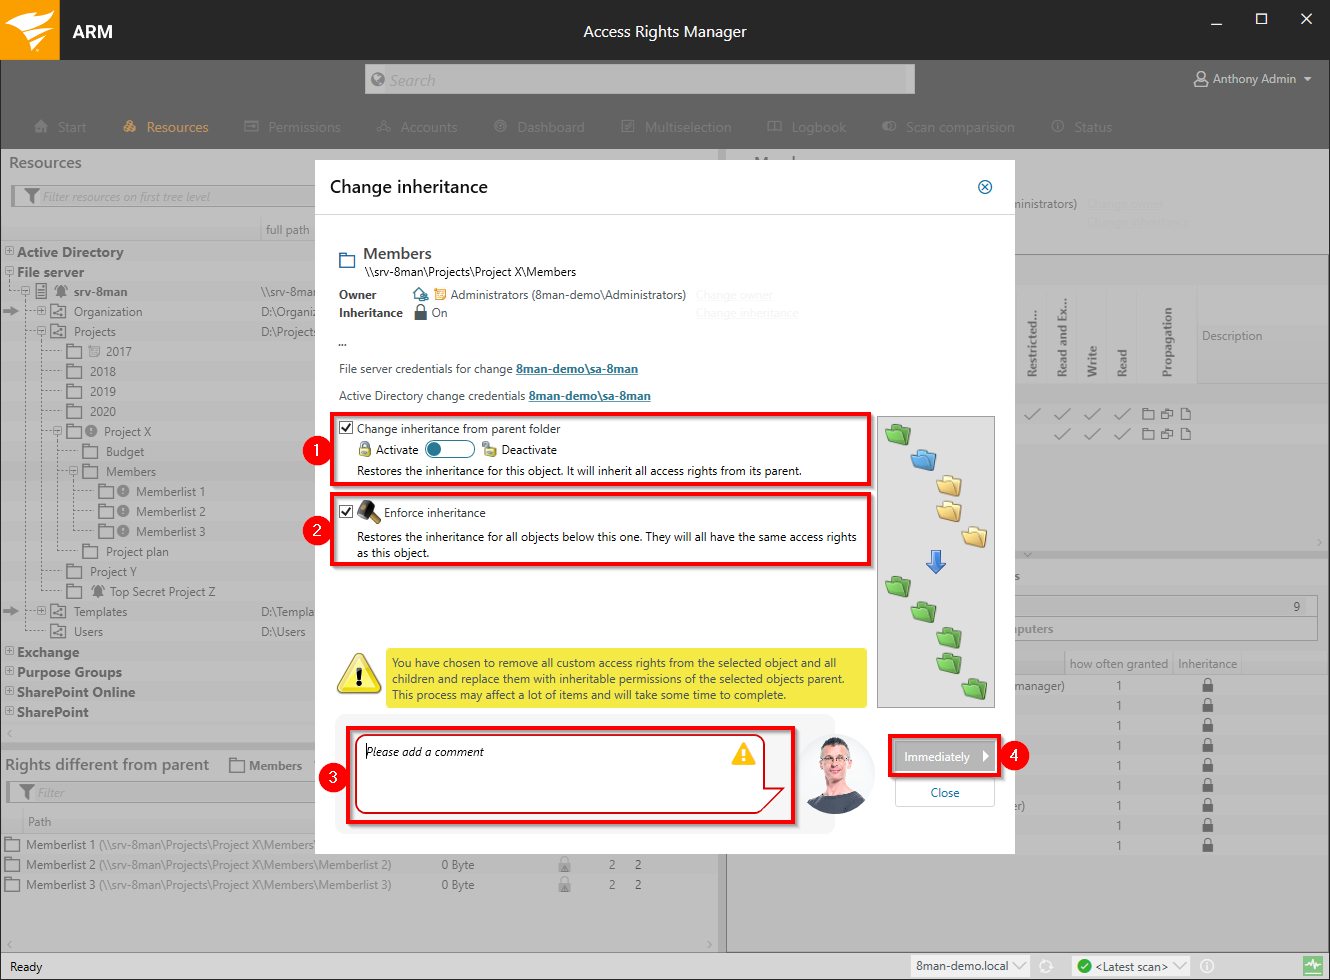Screen dimensions: 1330x980
Task: Click the inheritance lock icon
Action: point(421,313)
